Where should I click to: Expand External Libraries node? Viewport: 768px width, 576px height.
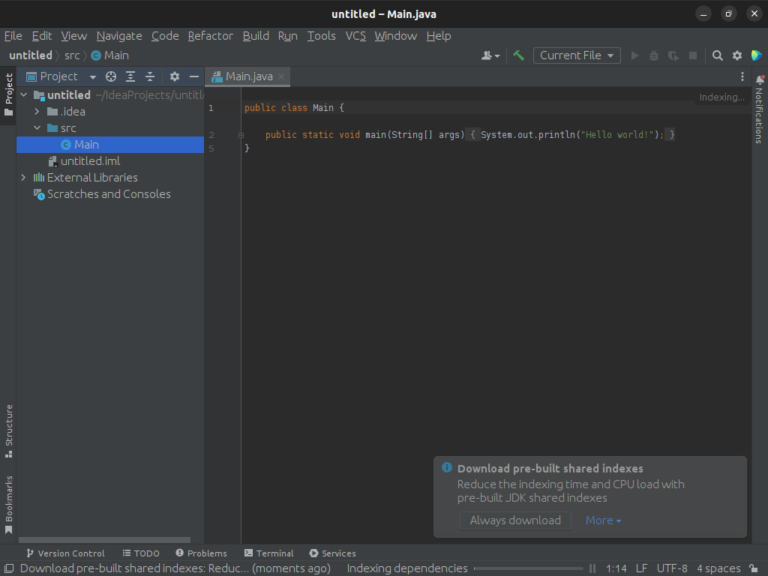coord(24,177)
